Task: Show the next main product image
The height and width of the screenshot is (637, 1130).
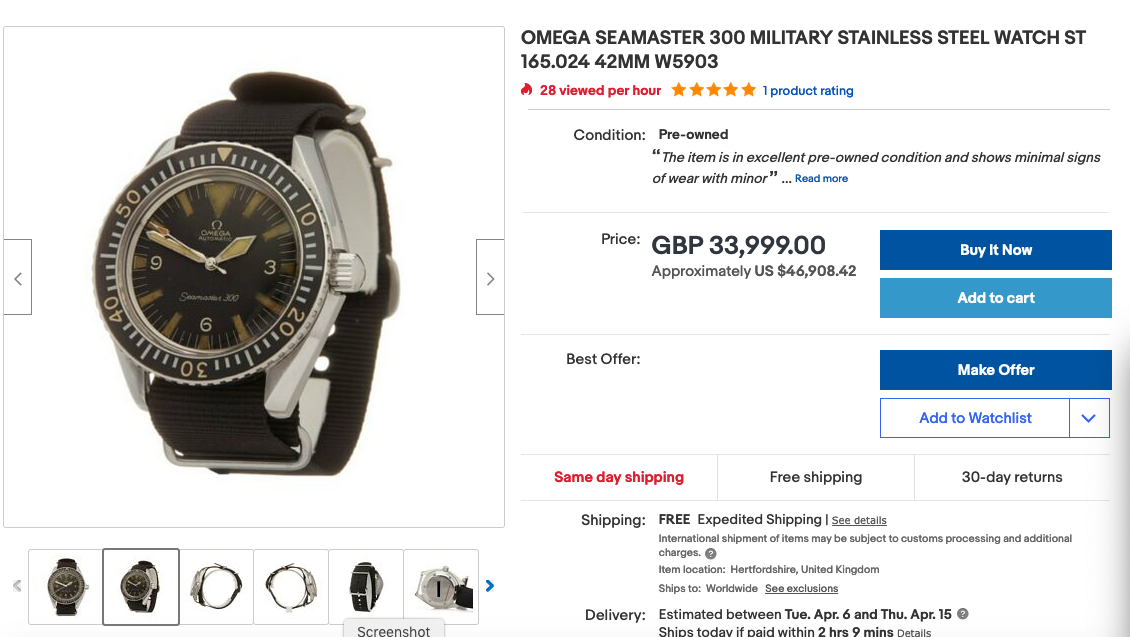Action: pyautogui.click(x=490, y=278)
